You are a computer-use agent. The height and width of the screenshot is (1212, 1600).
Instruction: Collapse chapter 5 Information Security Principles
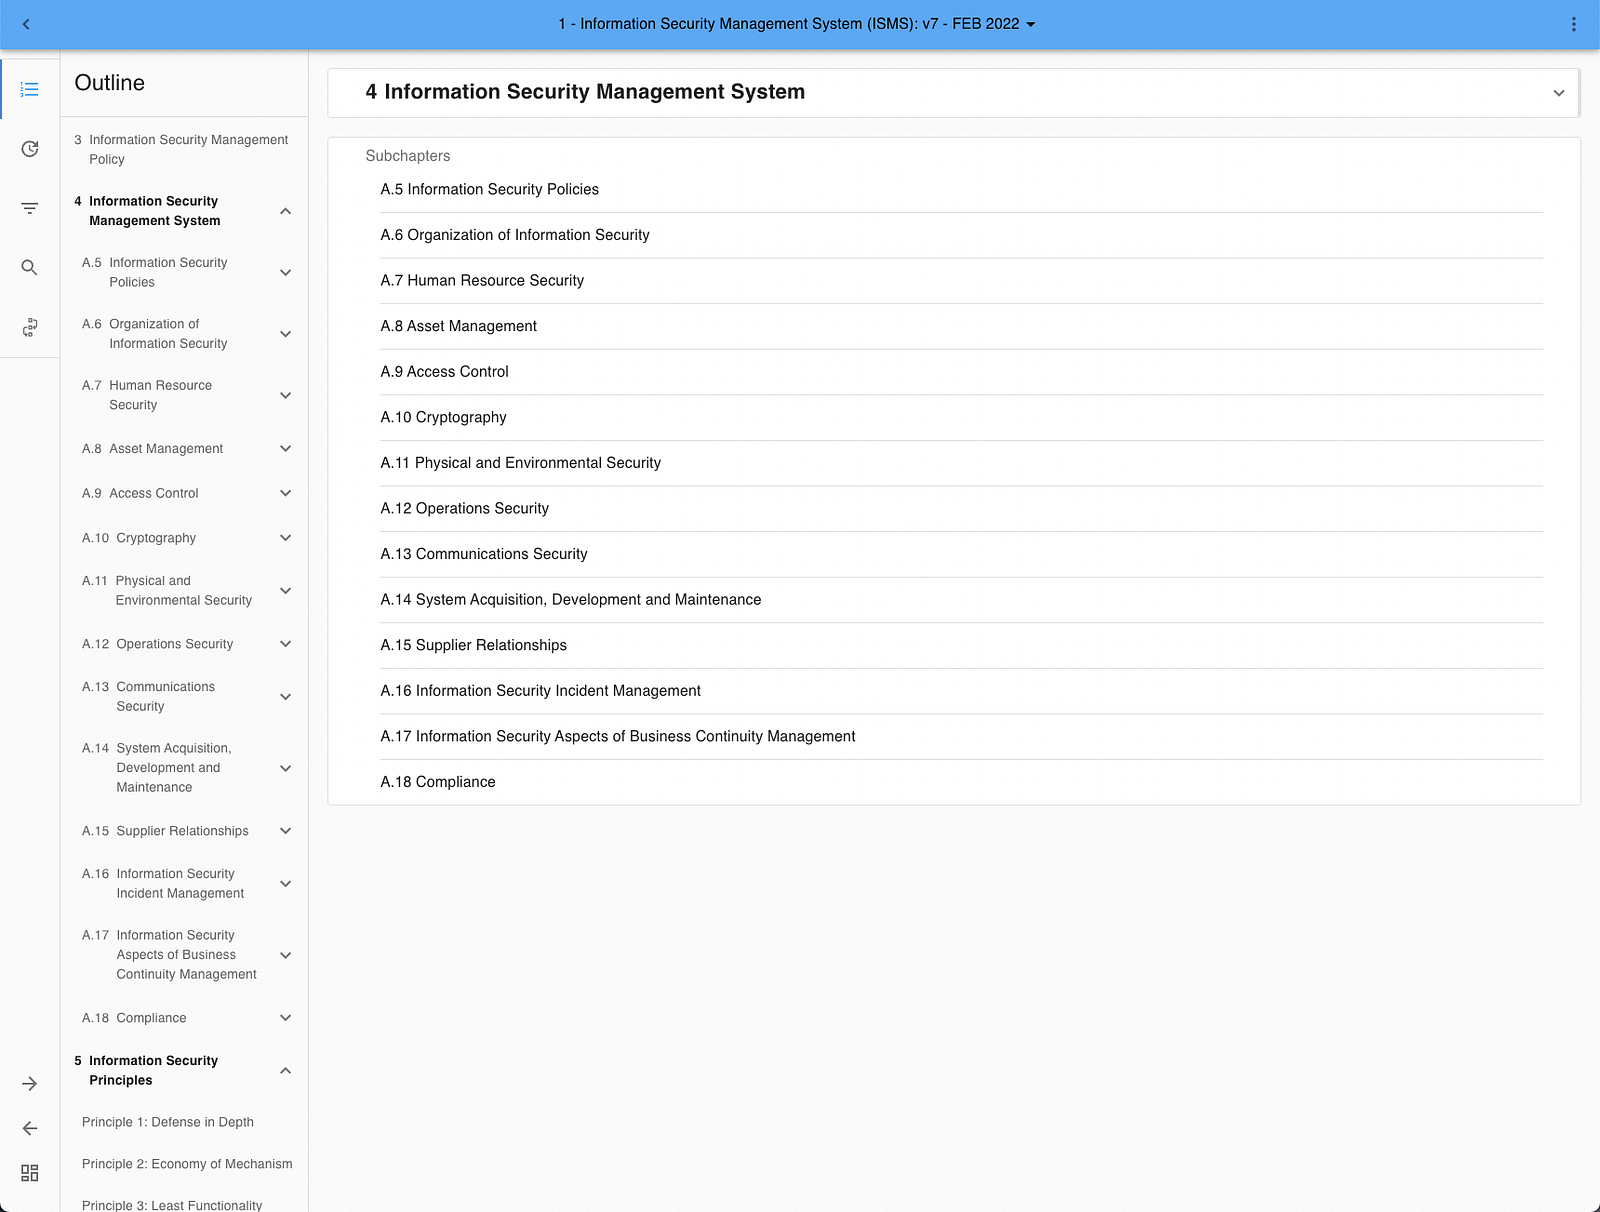pos(285,1071)
